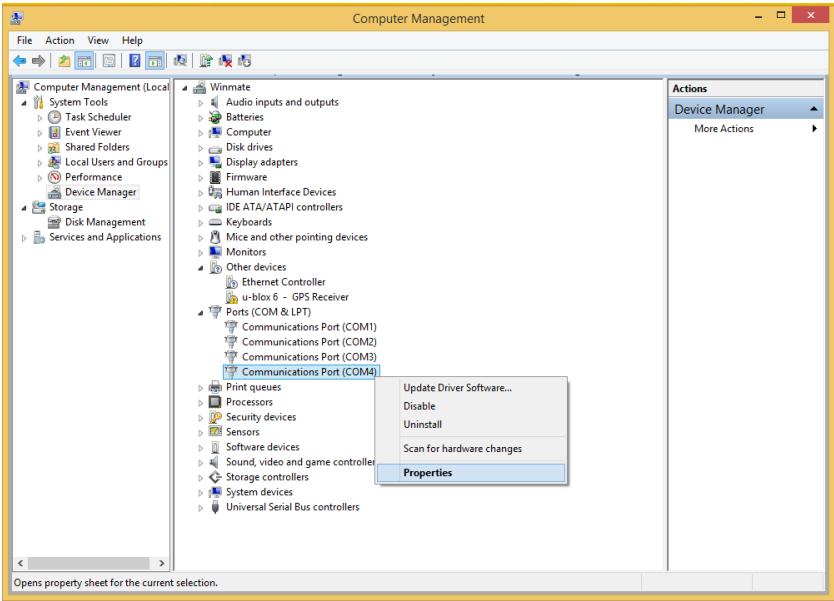Screen dimensions: 834x601
Task: Click the Ethernet Controller unknown device icon
Action: [231, 282]
